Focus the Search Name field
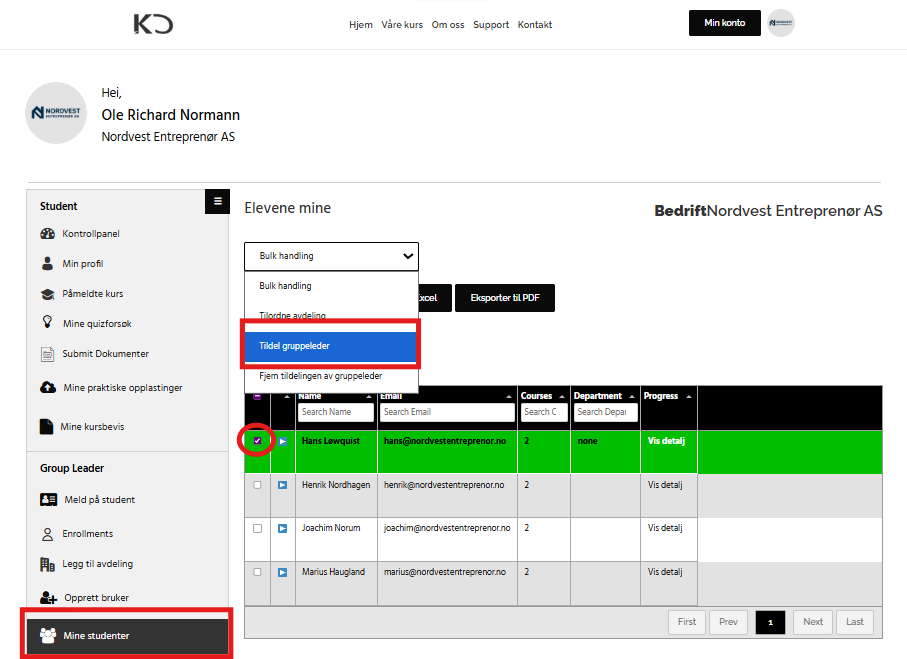Screen dimensions: 907x659 pyautogui.click(x=336, y=412)
